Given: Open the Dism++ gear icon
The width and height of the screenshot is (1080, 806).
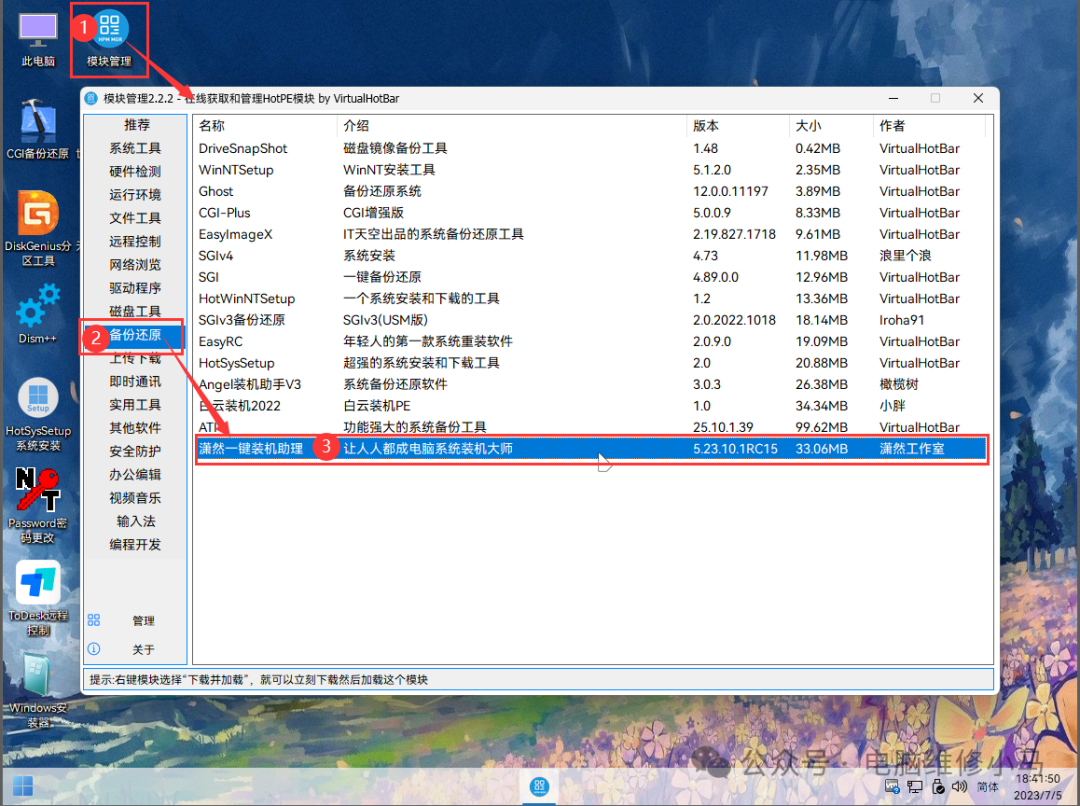Looking at the screenshot, I should click(38, 313).
